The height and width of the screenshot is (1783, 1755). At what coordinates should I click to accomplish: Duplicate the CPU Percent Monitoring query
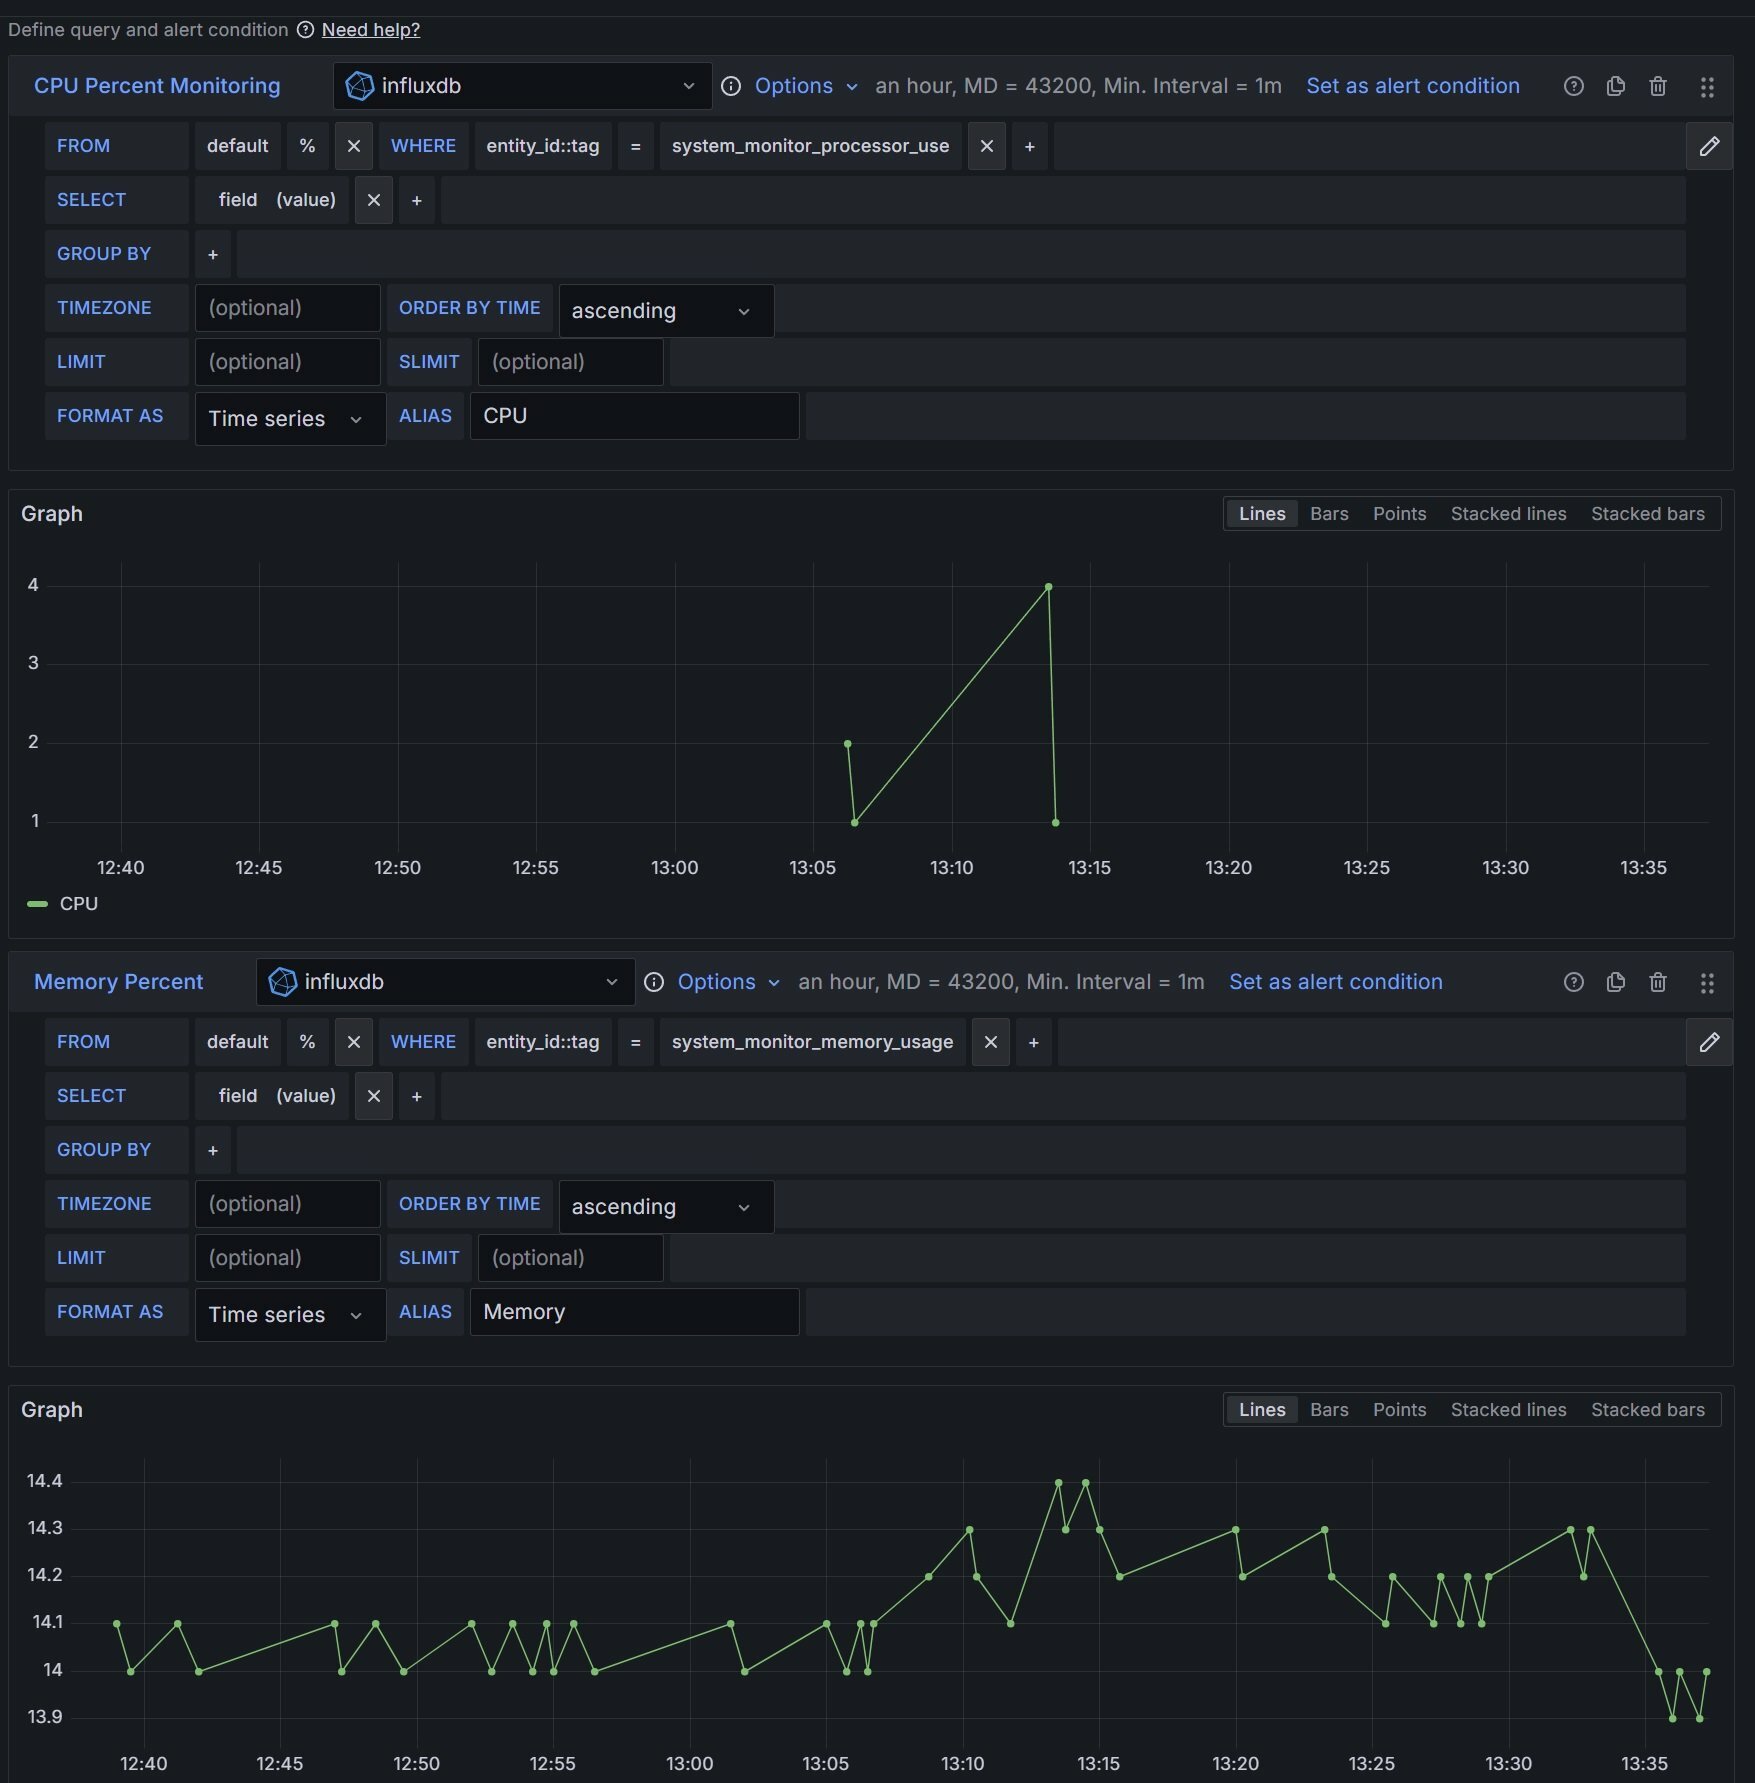click(x=1615, y=86)
